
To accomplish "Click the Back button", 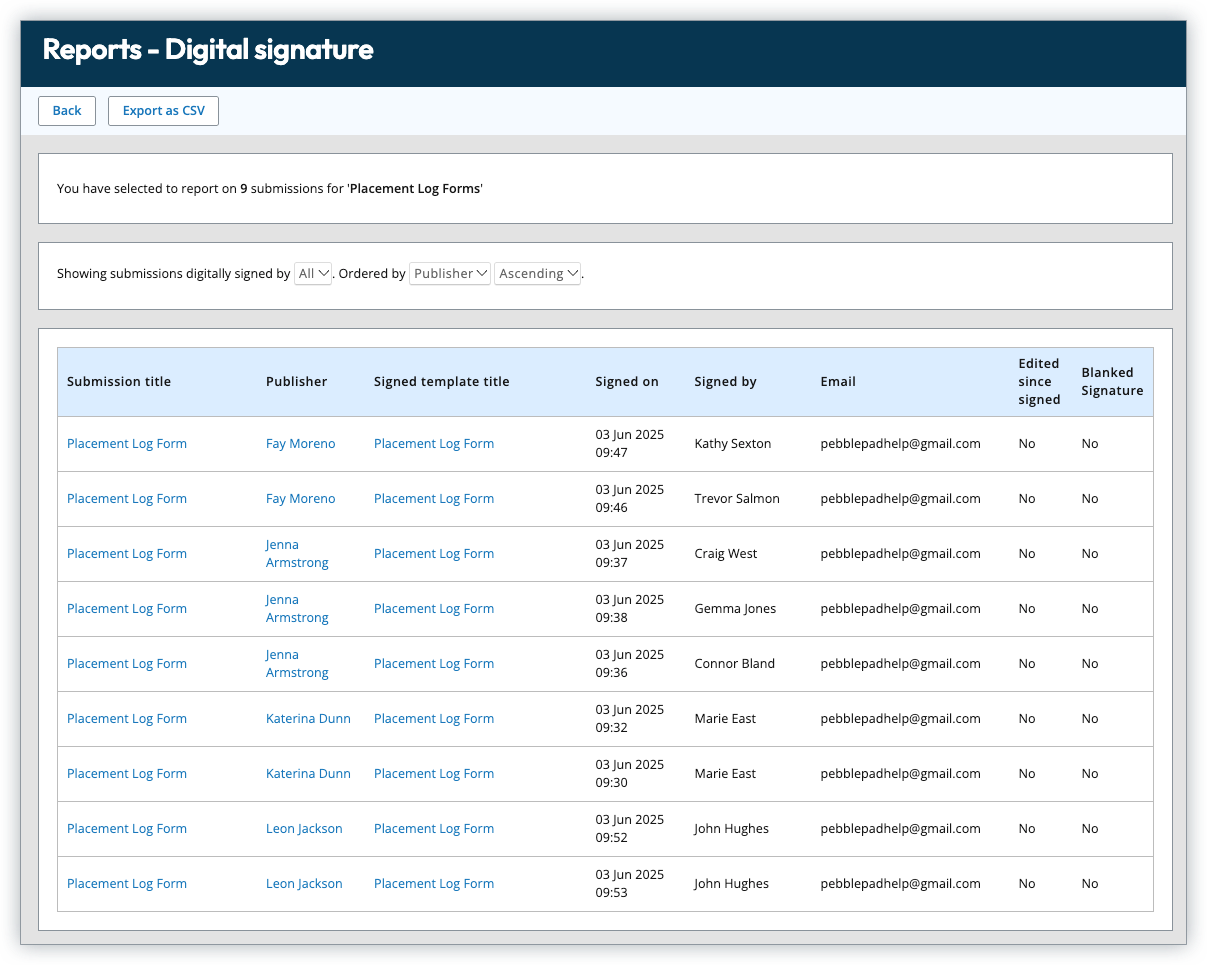I will [x=67, y=111].
